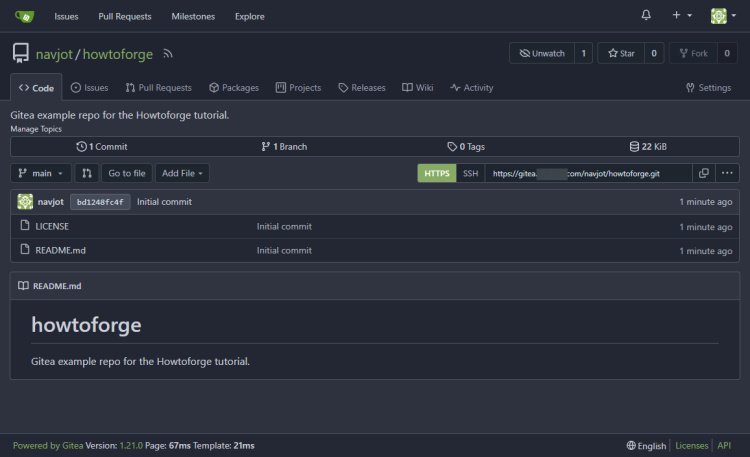Open the Wiki tab
750x457 pixels.
click(x=418, y=88)
